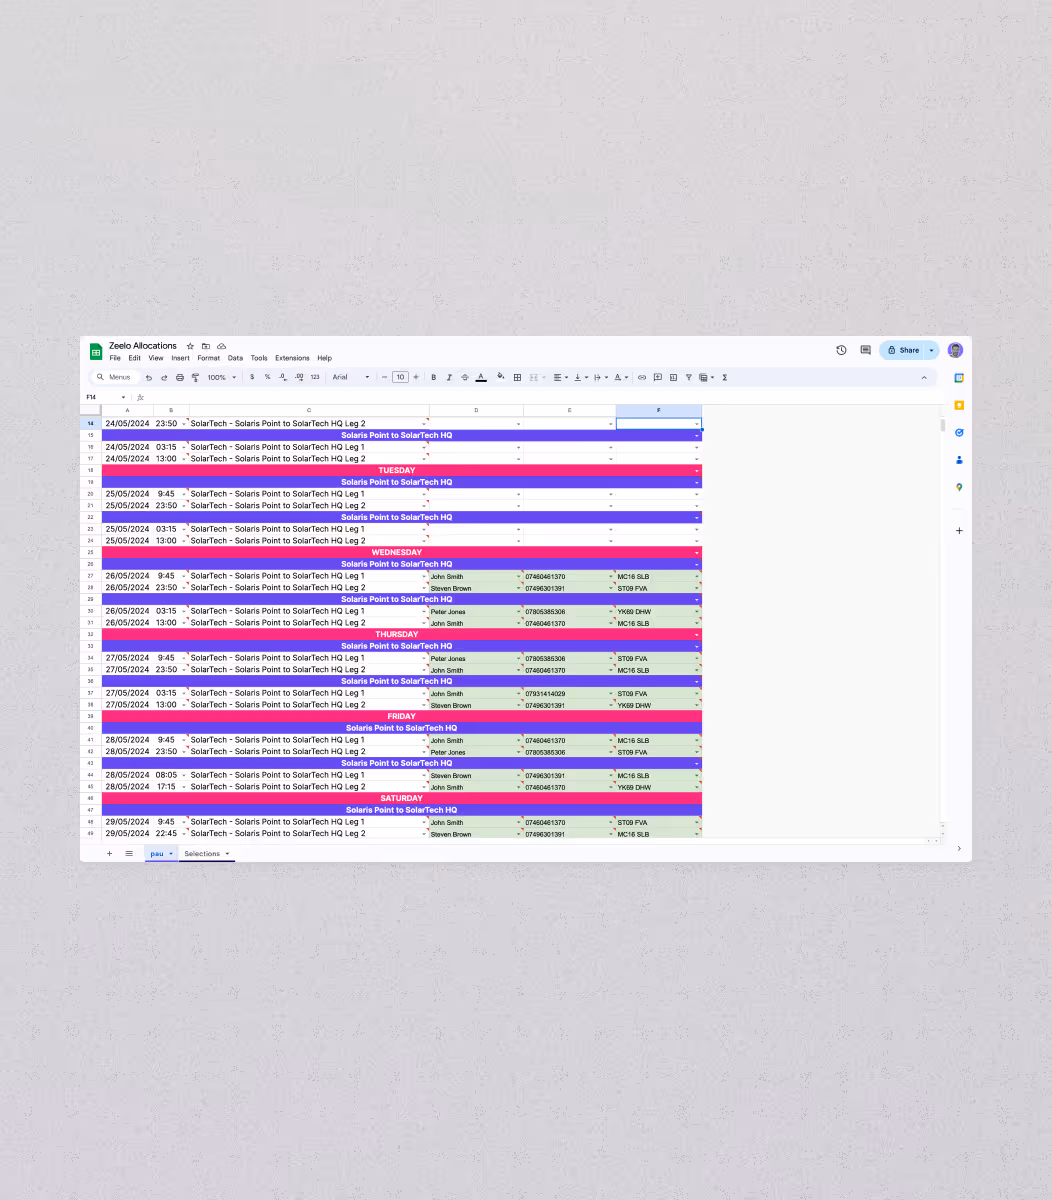Open Google Calendar side panel
1052x1200 pixels.
tap(959, 378)
